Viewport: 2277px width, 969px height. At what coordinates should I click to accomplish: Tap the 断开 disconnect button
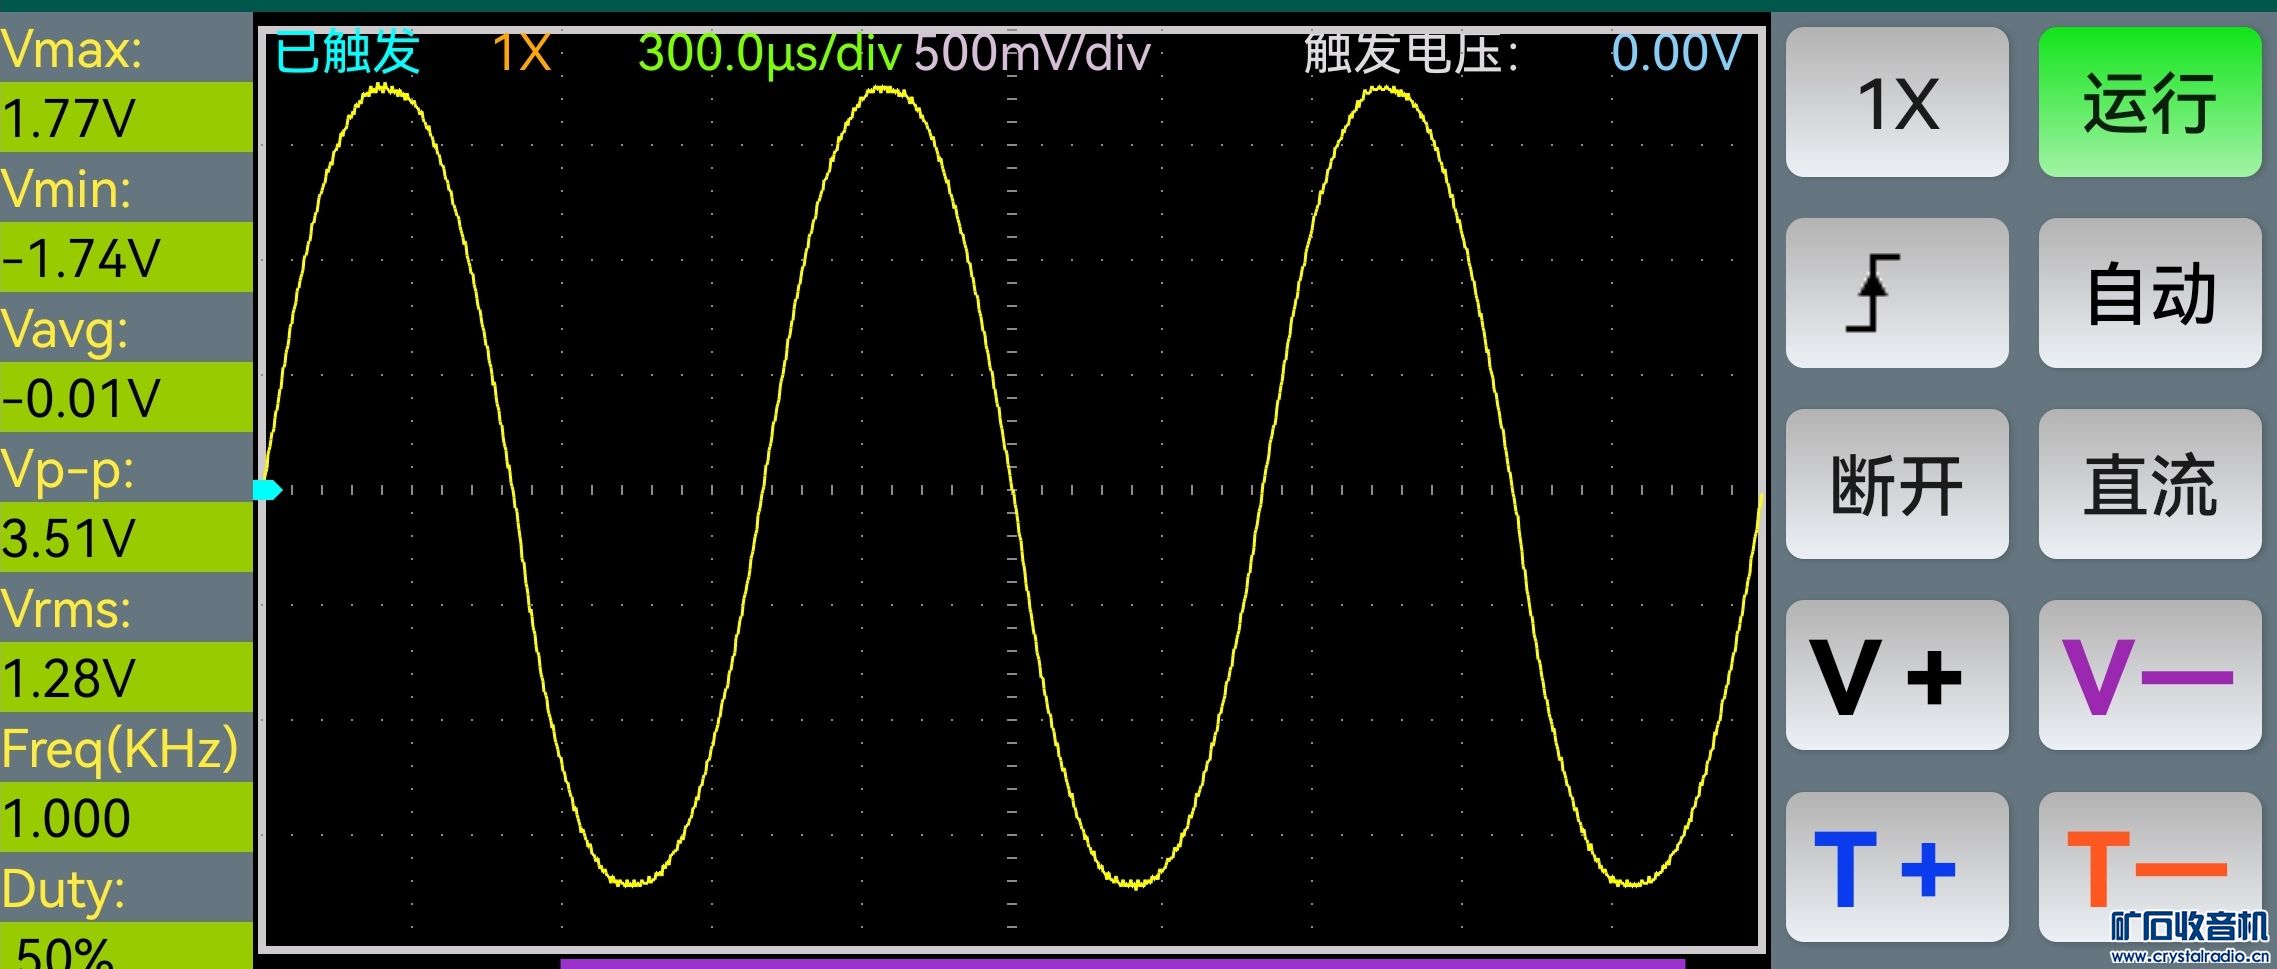[x=1897, y=484]
